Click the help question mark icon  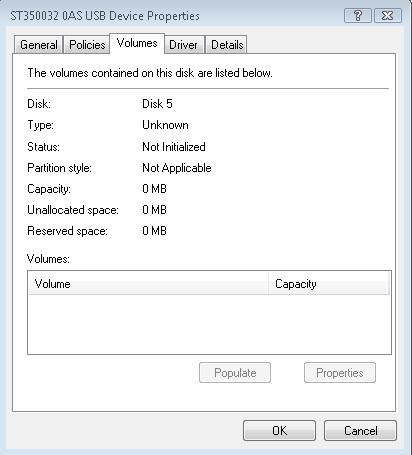click(x=358, y=16)
